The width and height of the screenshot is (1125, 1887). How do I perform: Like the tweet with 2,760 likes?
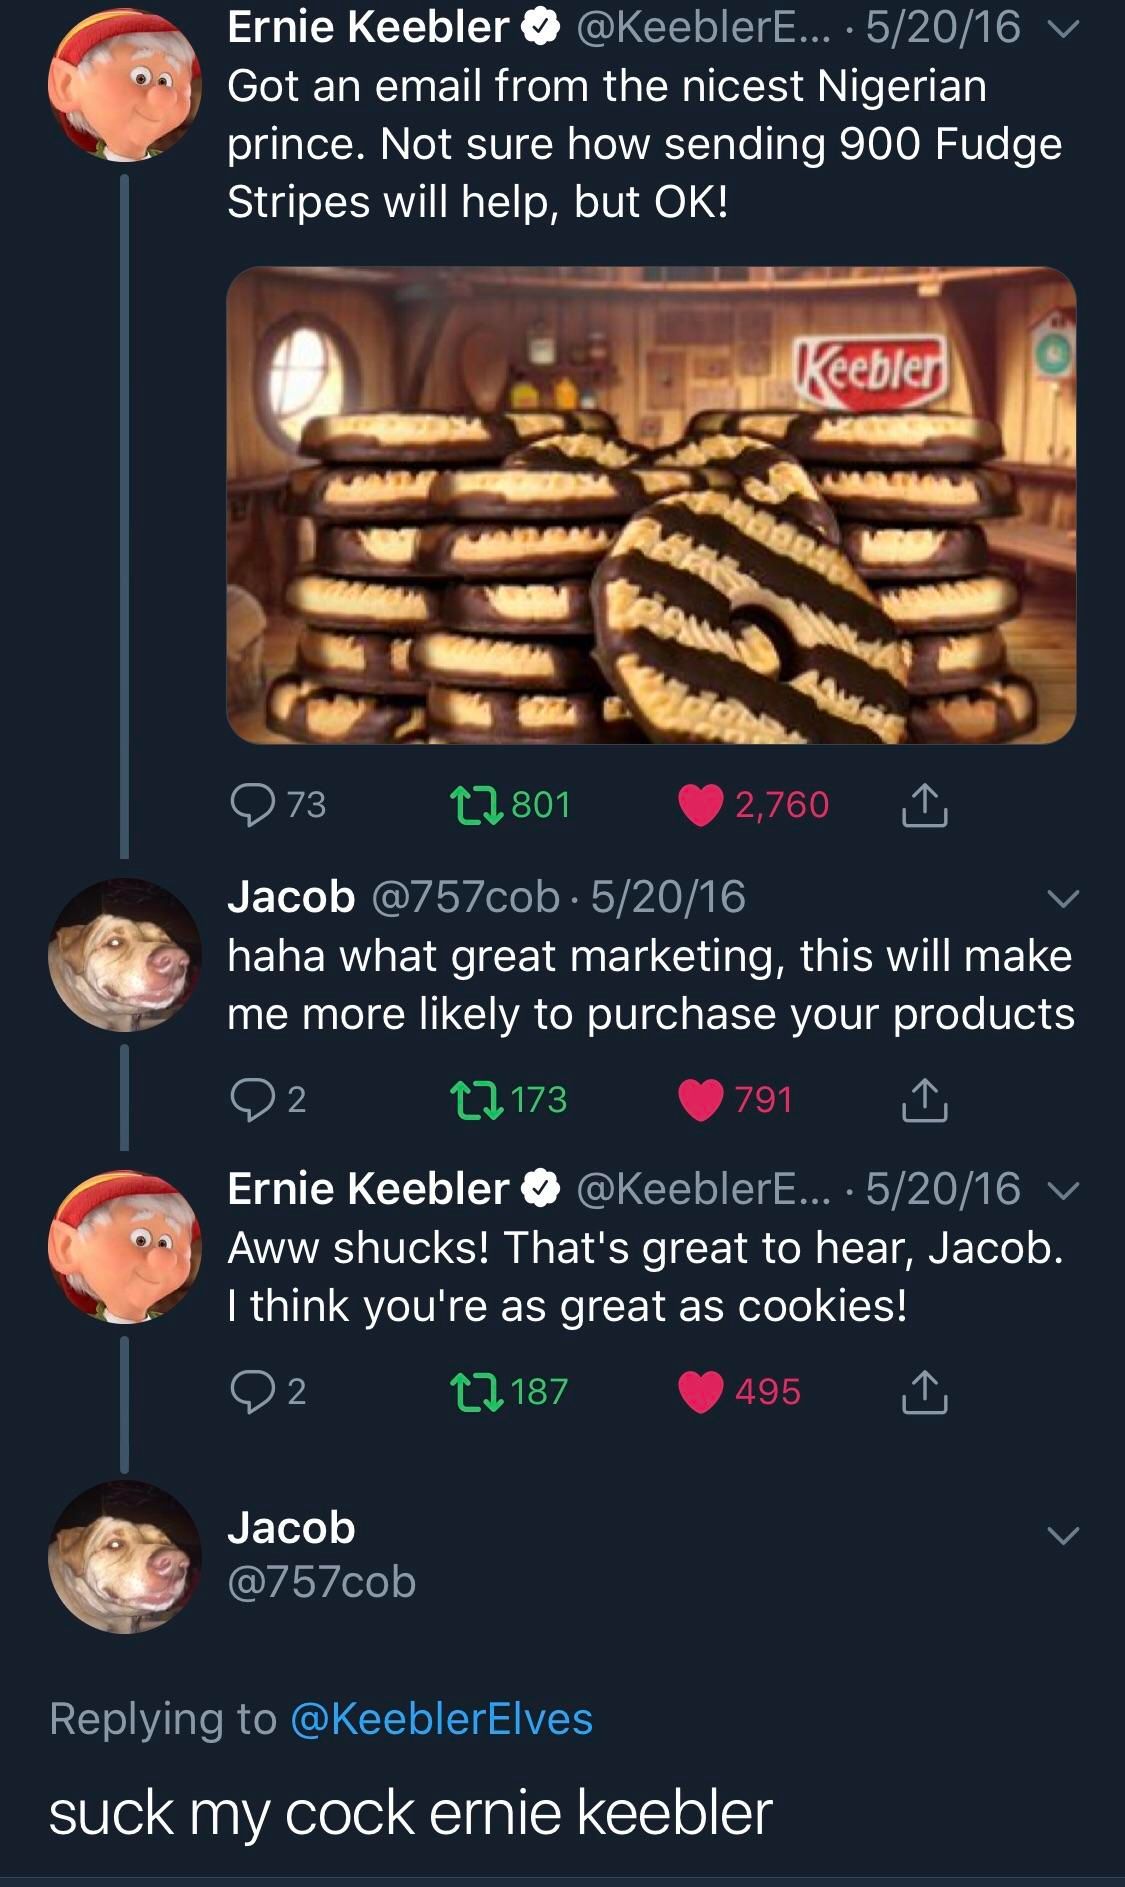[701, 805]
